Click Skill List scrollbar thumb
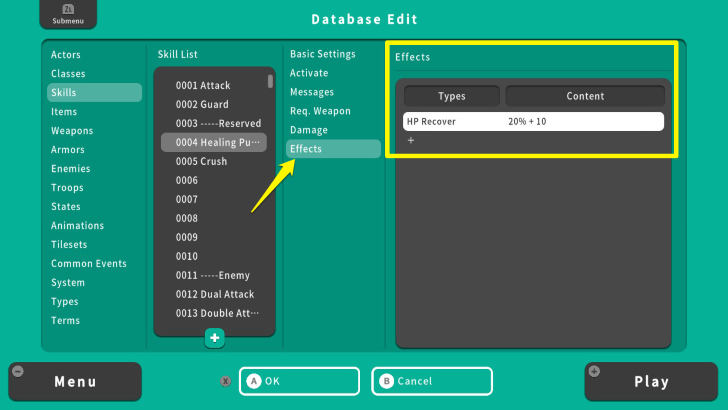This screenshot has height=410, width=728. [x=270, y=81]
